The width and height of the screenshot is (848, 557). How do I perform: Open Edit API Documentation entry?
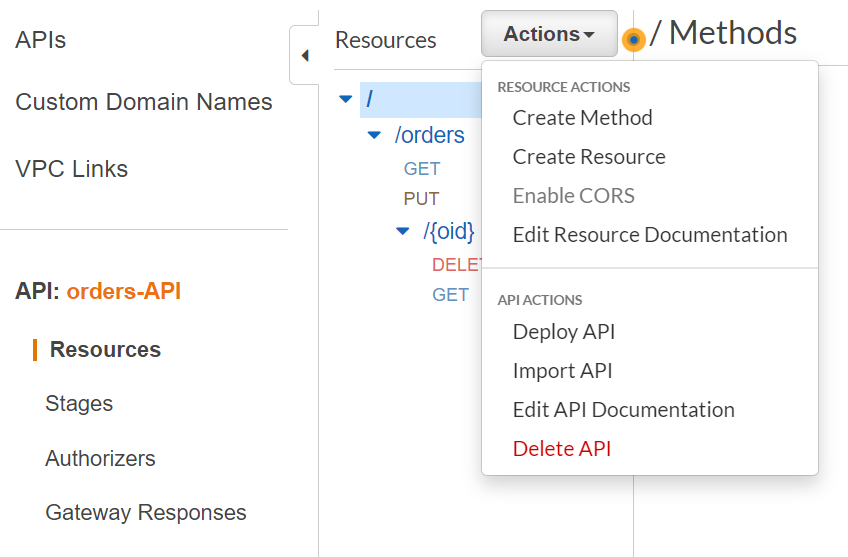pyautogui.click(x=623, y=410)
